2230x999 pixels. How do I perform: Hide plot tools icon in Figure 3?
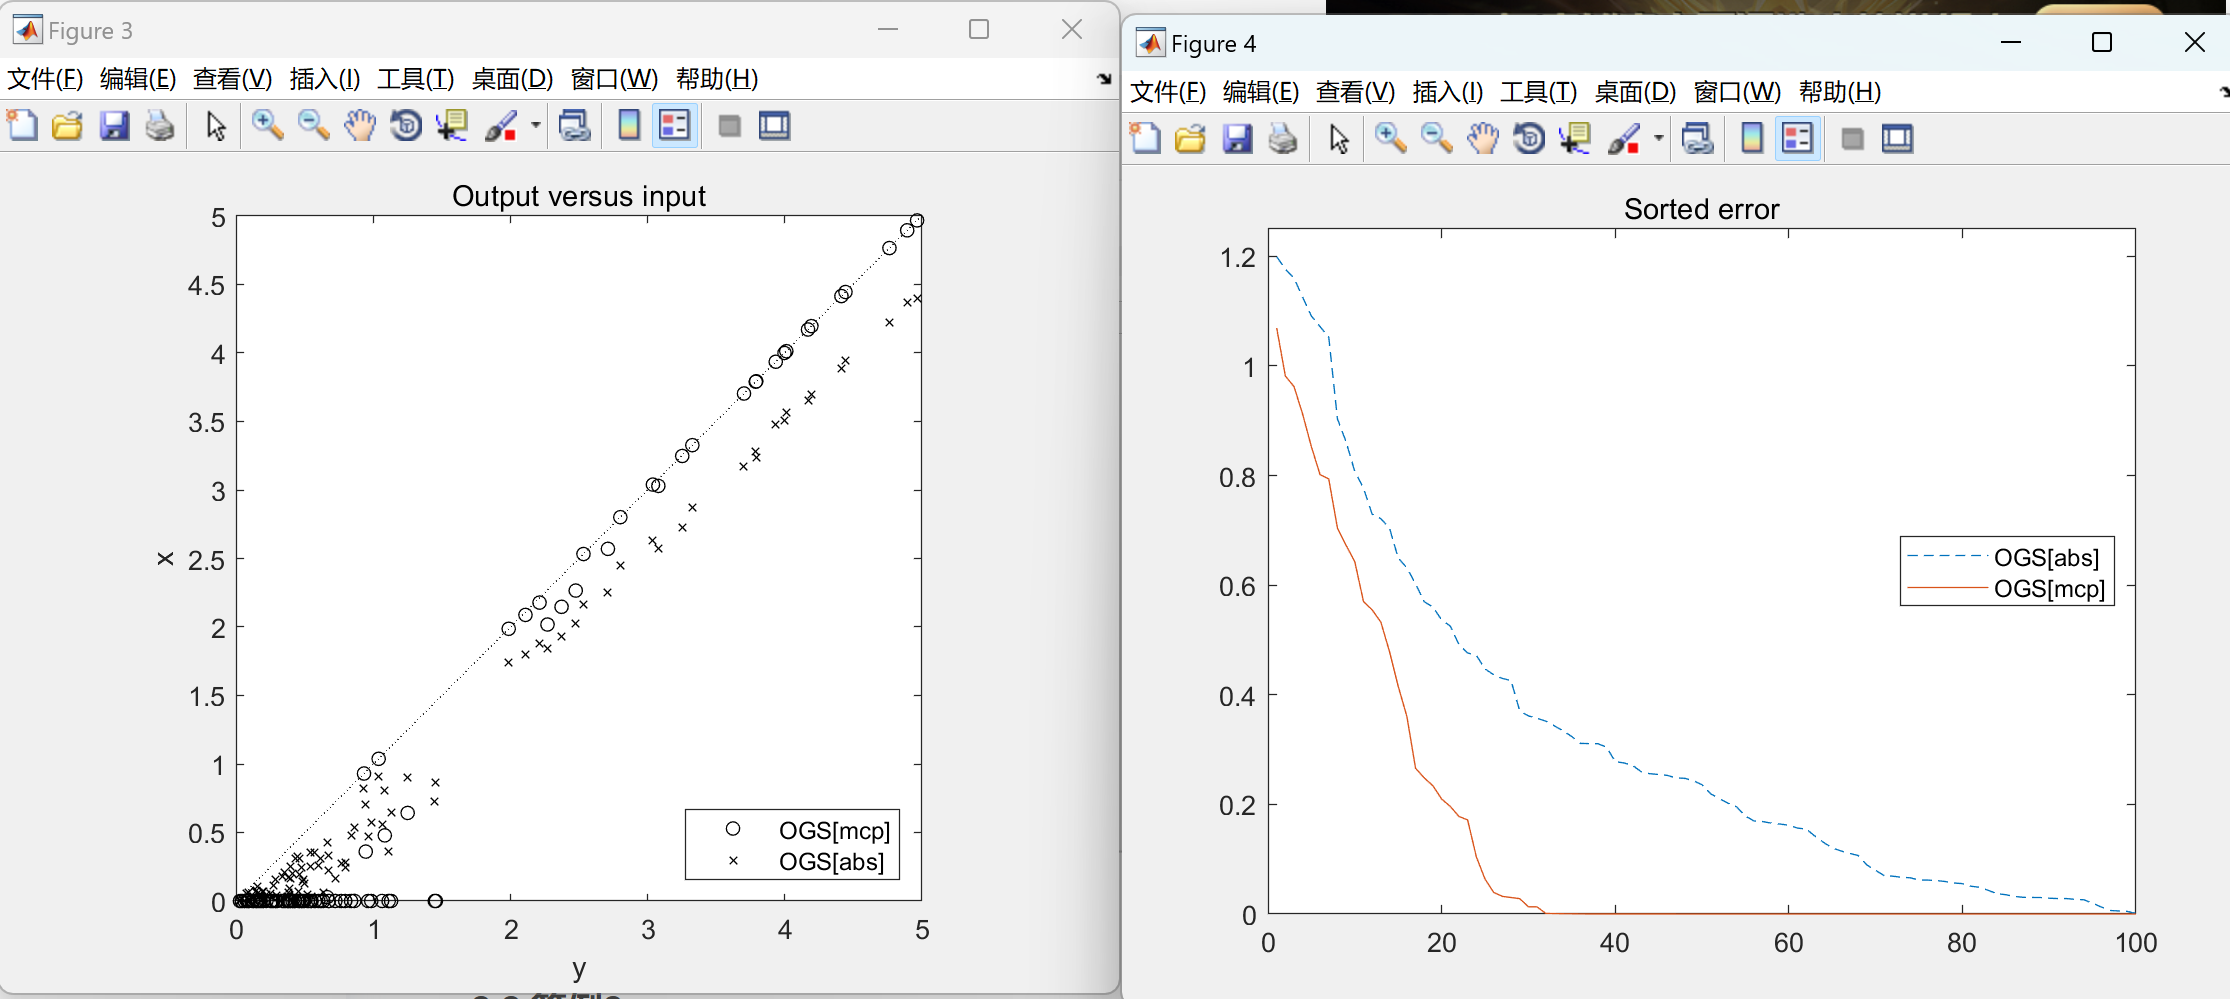tap(730, 126)
